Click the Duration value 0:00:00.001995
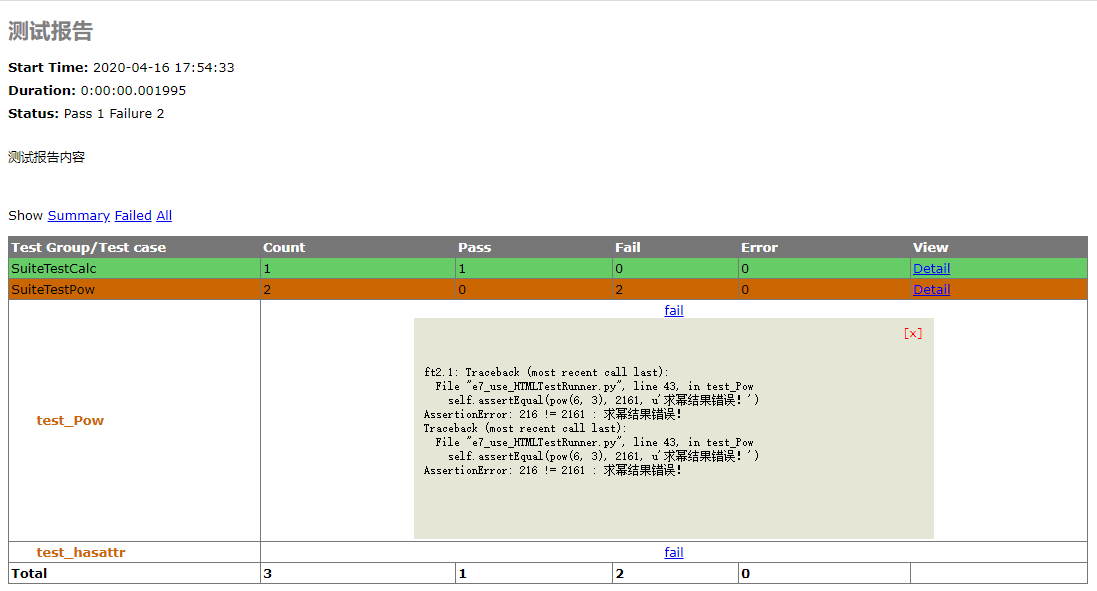The width and height of the screenshot is (1097, 591). click(133, 91)
